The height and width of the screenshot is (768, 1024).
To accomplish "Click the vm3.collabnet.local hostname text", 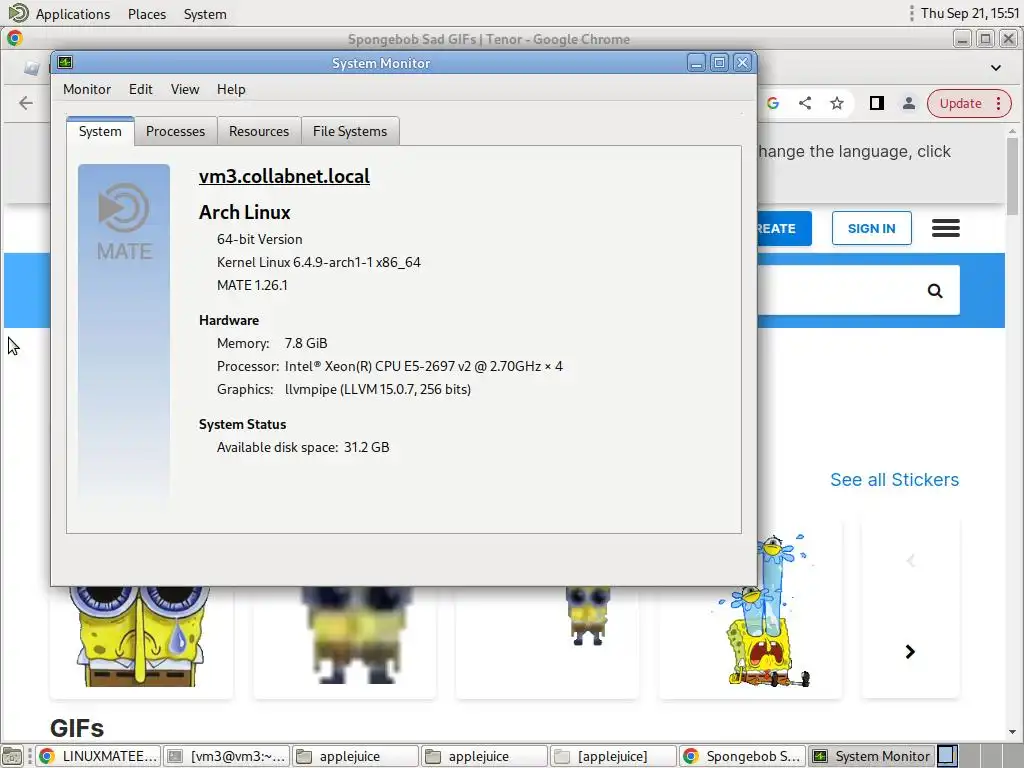I will [284, 176].
